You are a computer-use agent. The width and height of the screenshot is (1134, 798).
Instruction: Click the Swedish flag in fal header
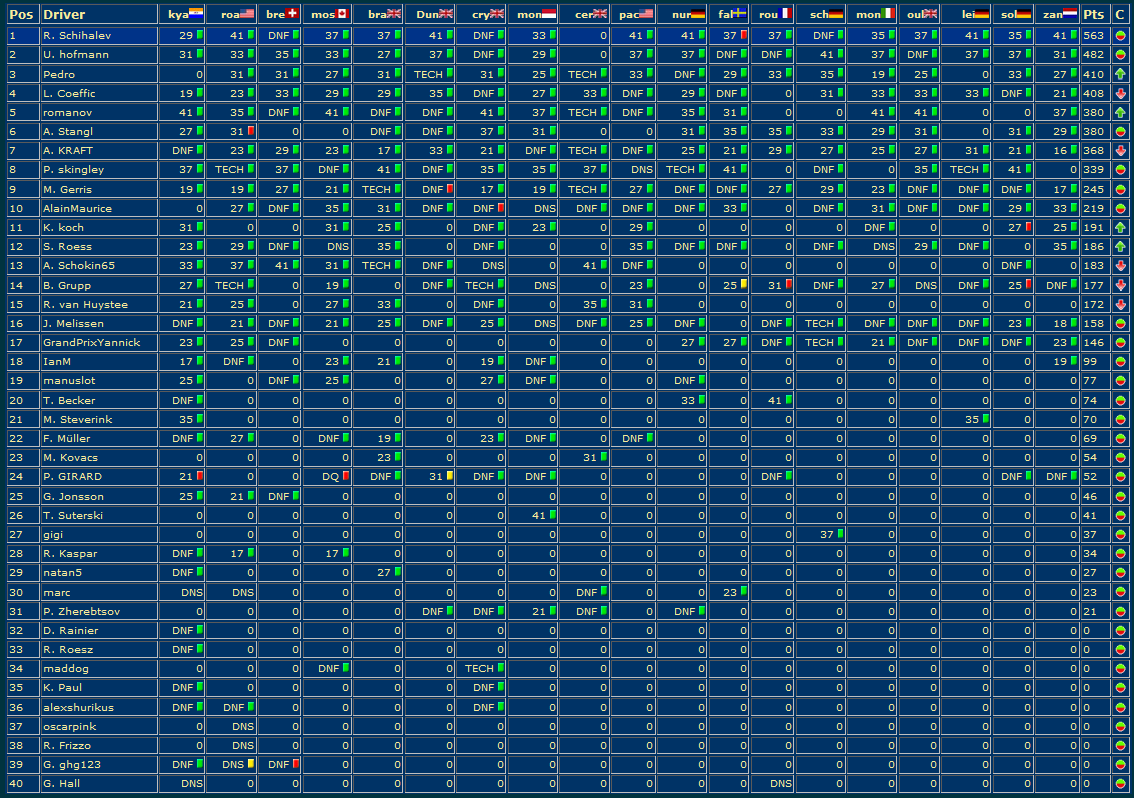[x=741, y=14]
